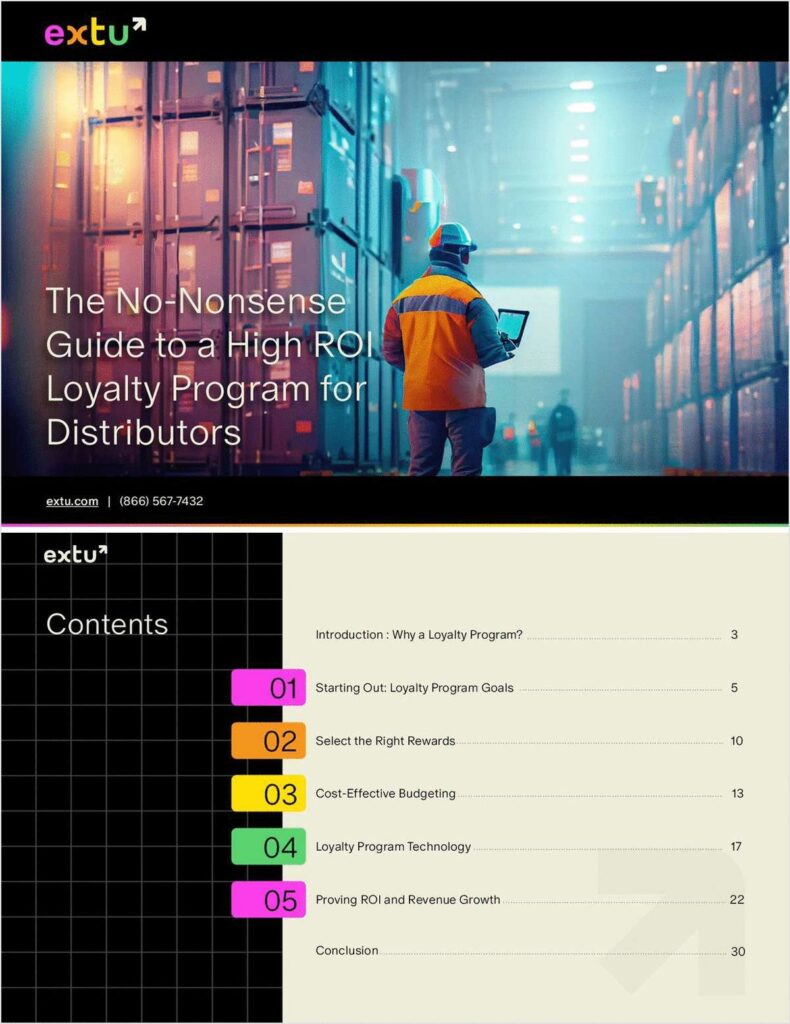
Task: Open the Conclusion entry
Action: point(346,951)
